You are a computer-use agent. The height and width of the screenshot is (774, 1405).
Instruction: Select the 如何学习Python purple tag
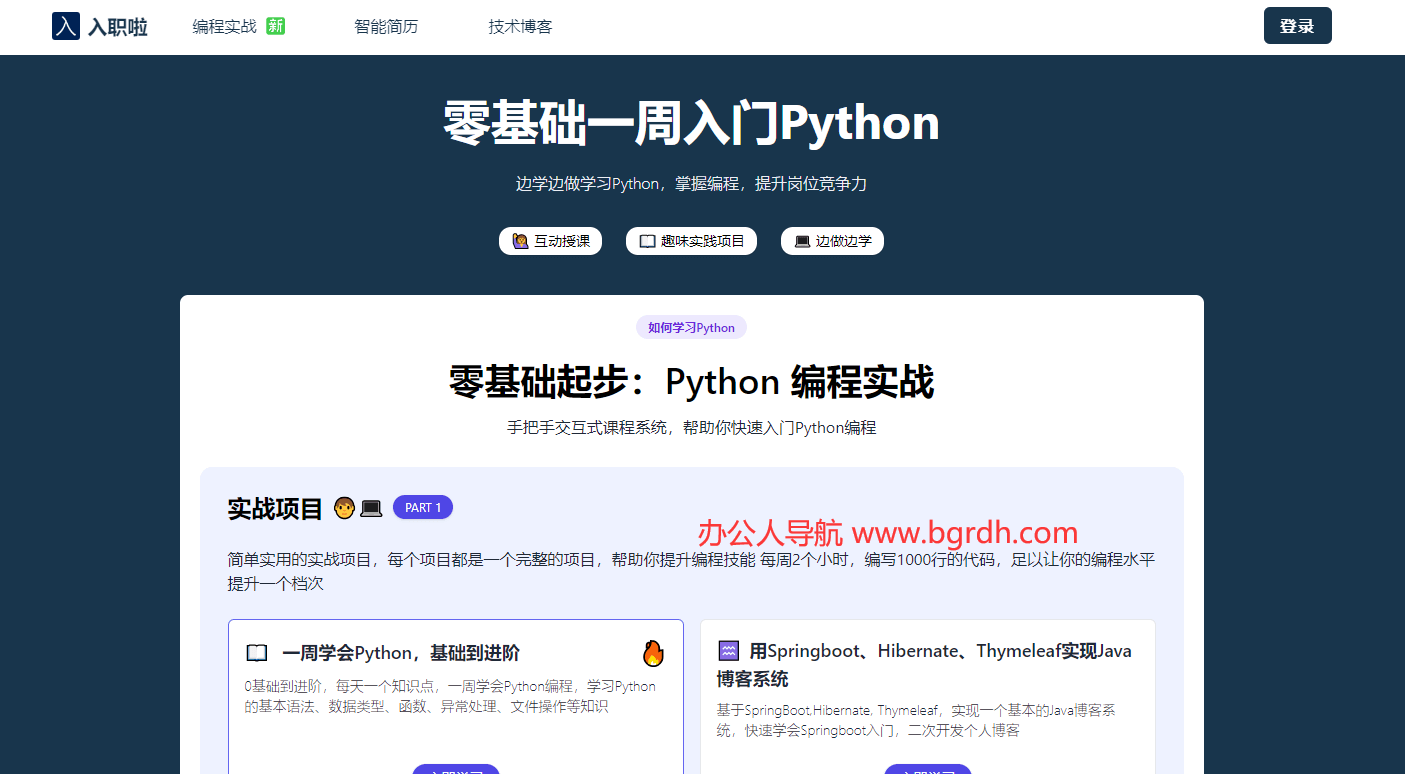pyautogui.click(x=691, y=327)
